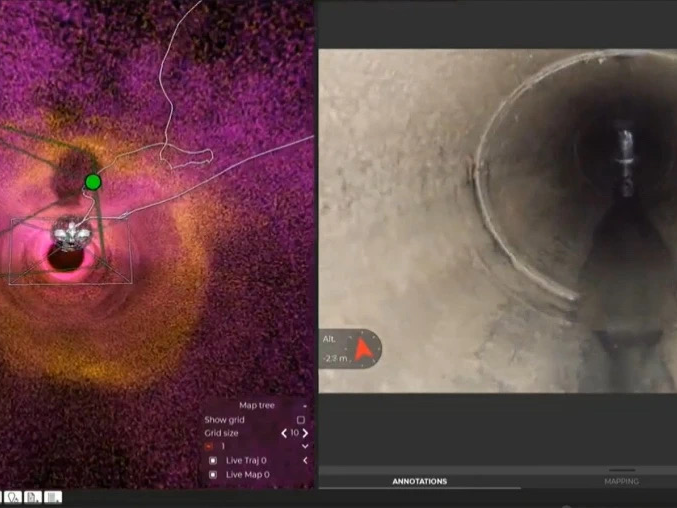This screenshot has height=508, width=677.
Task: Expand Live Traj 0 options chevron
Action: coord(304,460)
